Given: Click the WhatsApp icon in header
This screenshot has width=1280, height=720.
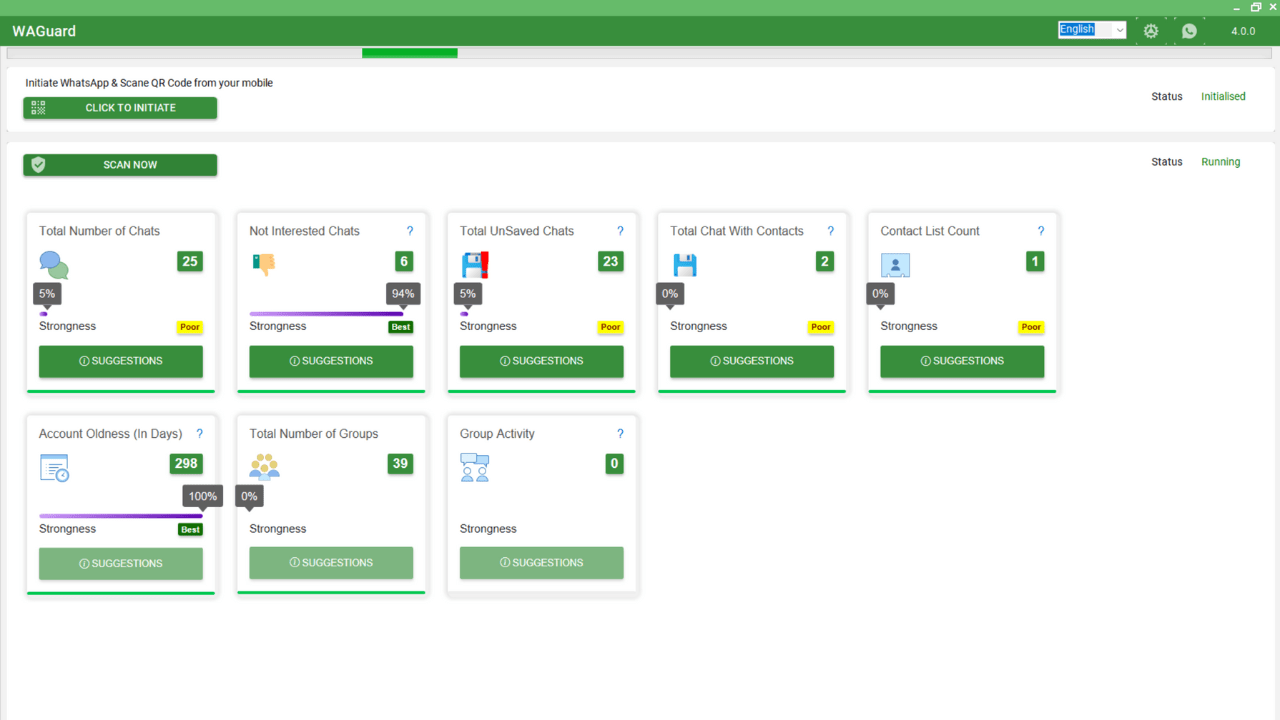Looking at the screenshot, I should 1189,31.
